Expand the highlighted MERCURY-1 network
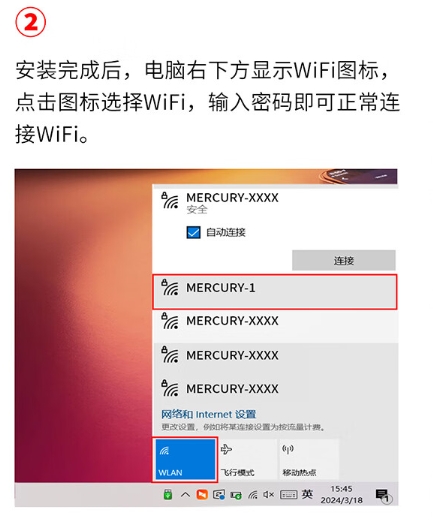Viewport: 433px width, 522px height. (275, 292)
